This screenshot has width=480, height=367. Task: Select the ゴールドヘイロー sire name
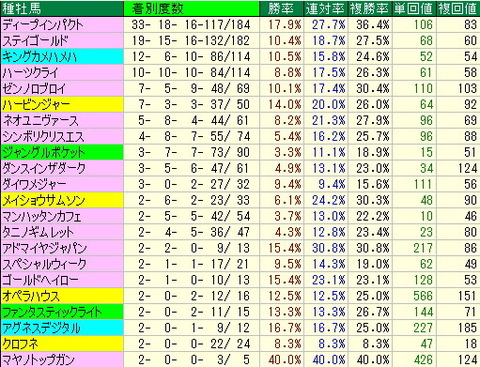[40, 280]
